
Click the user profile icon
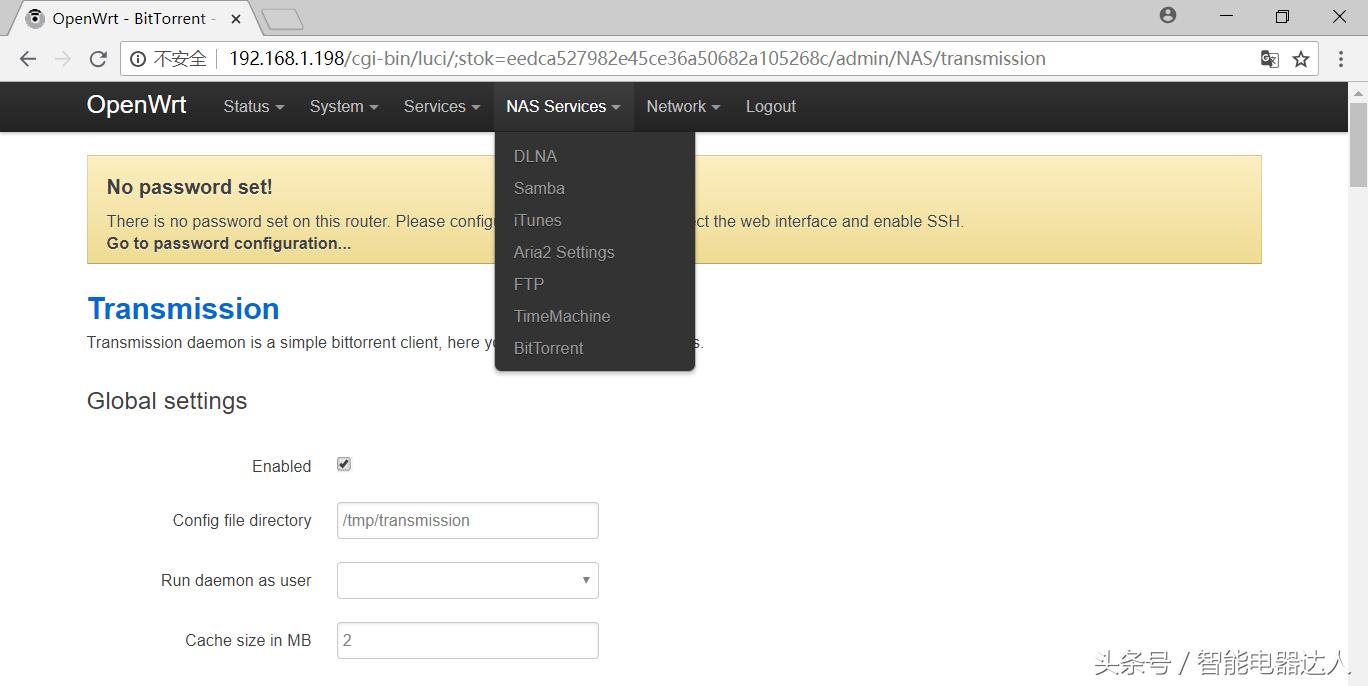click(x=1168, y=16)
